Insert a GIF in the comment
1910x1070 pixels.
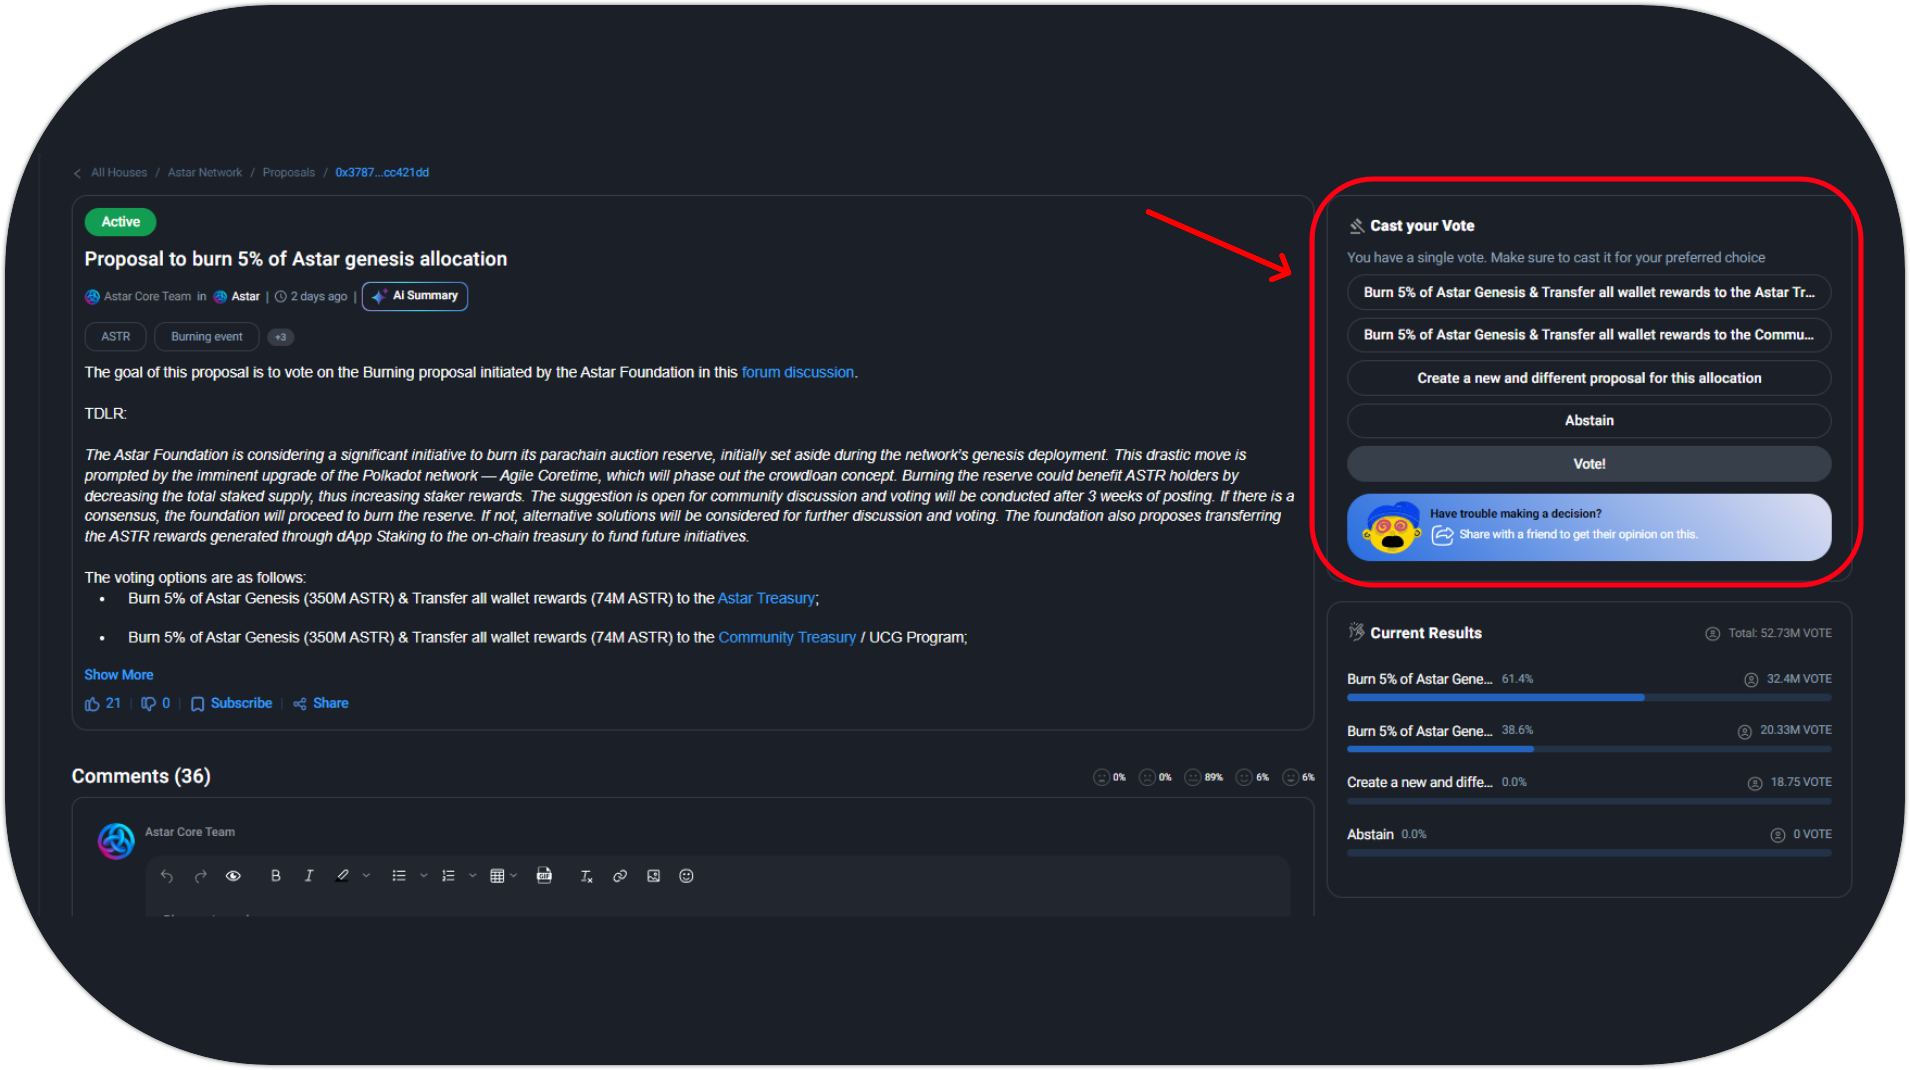tap(544, 876)
